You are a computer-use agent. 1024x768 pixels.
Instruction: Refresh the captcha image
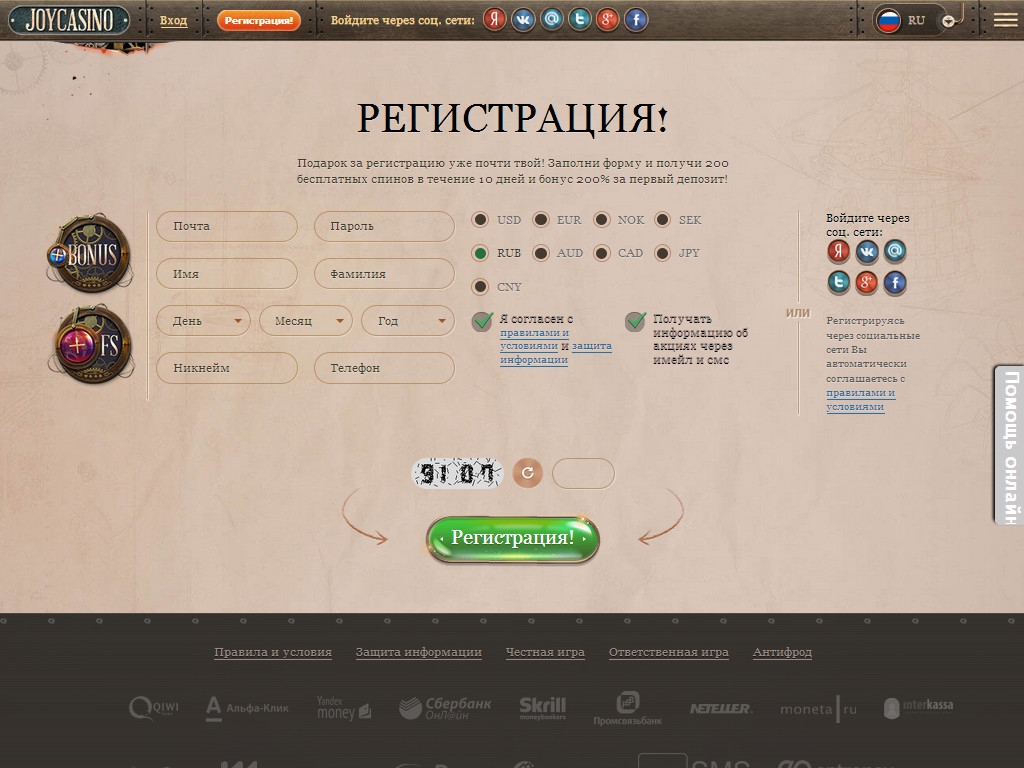coord(527,473)
